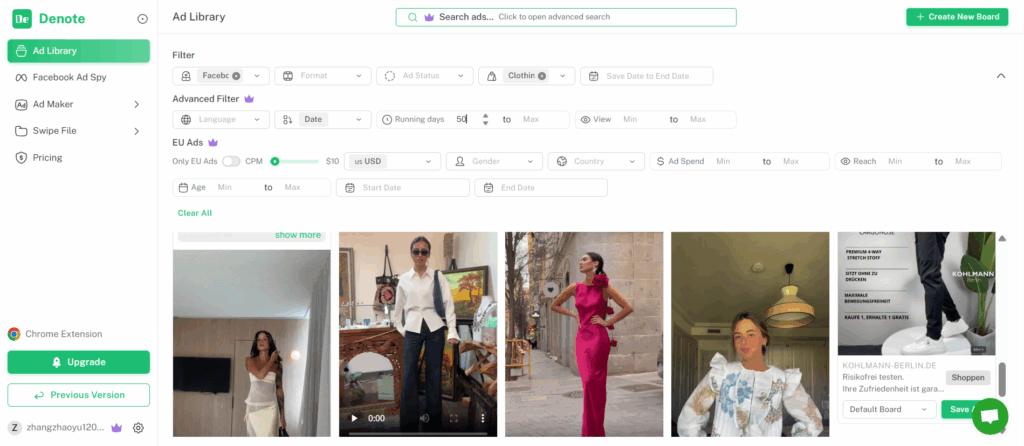Collapse sidebar with circle icon beside Denote

click(x=142, y=19)
